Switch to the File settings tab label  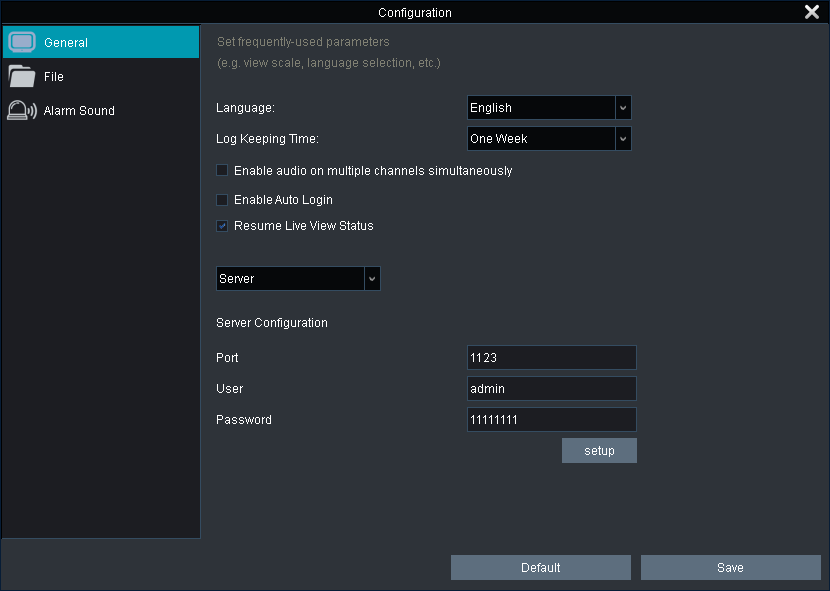click(54, 77)
